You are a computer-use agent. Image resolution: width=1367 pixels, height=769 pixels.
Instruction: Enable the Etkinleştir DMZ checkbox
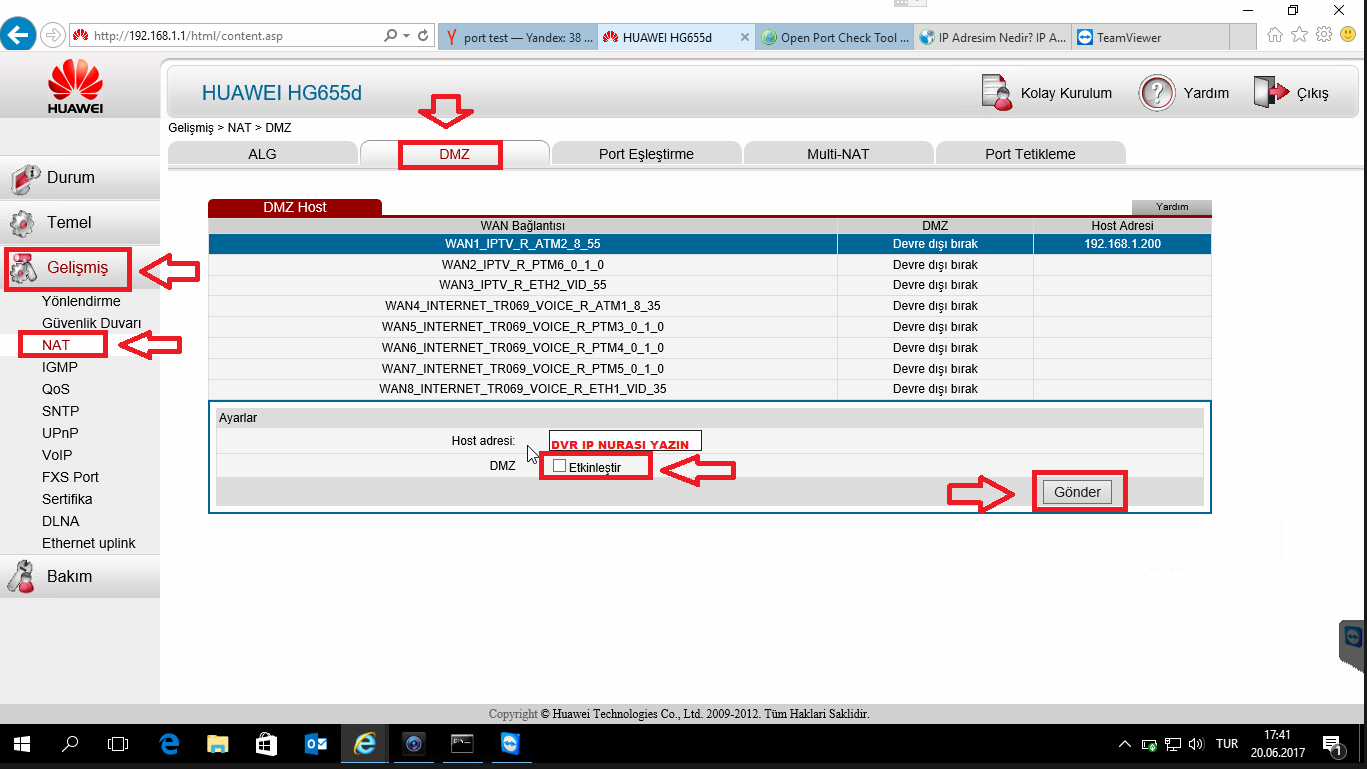click(559, 466)
